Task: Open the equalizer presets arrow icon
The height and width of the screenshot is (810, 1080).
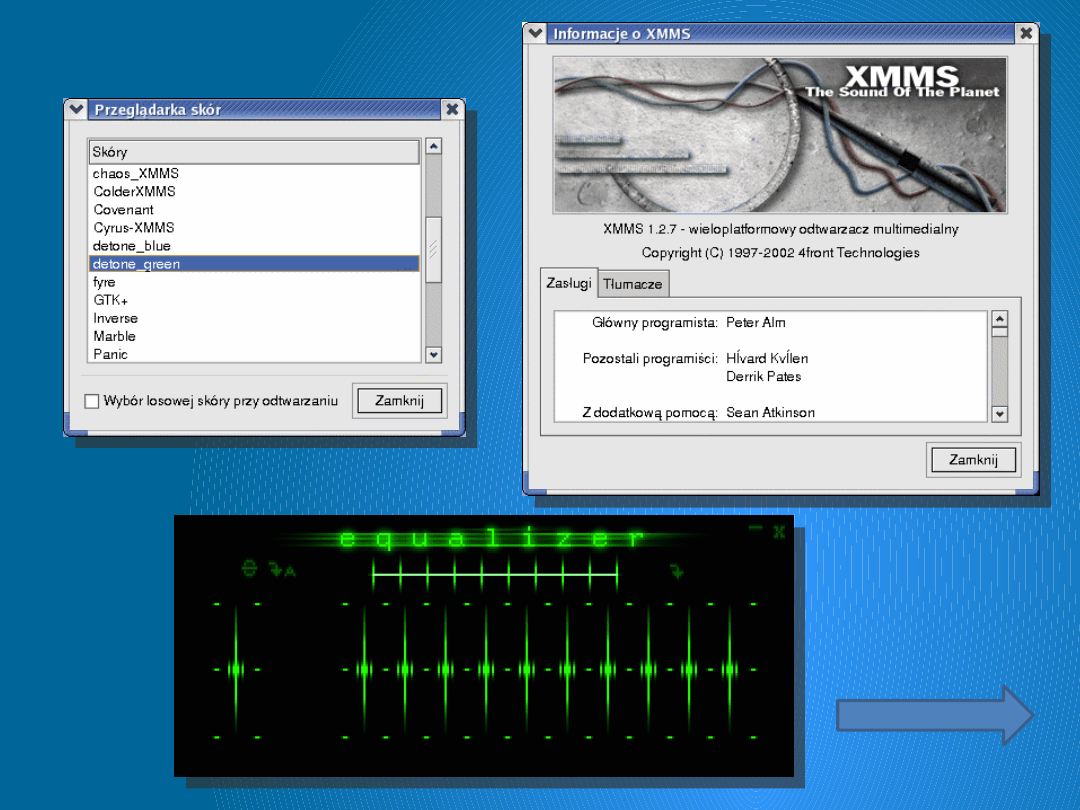Action: tap(677, 571)
